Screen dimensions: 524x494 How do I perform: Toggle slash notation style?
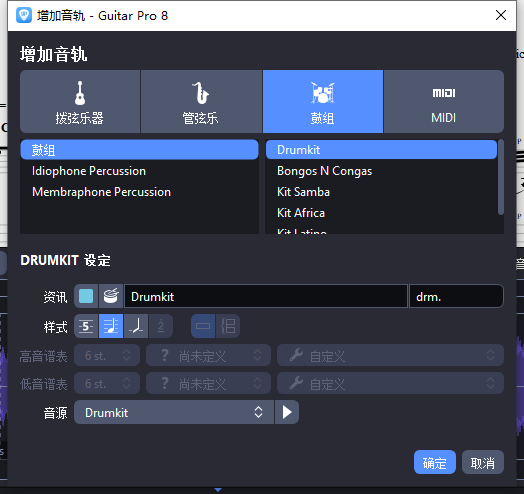[136, 326]
